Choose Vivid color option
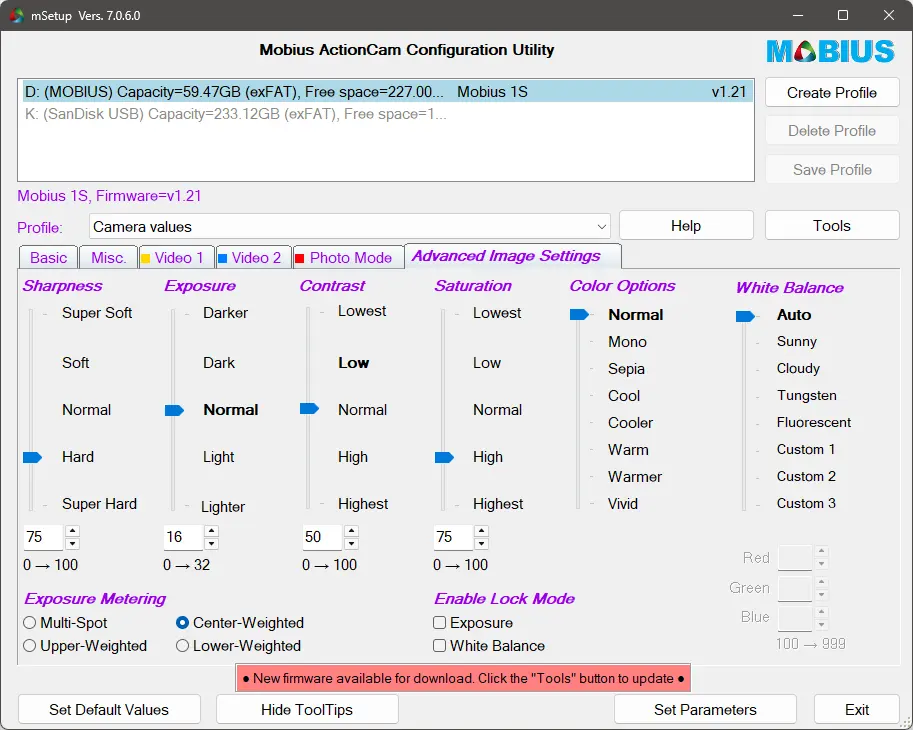Viewport: 913px width, 730px height. coord(622,504)
